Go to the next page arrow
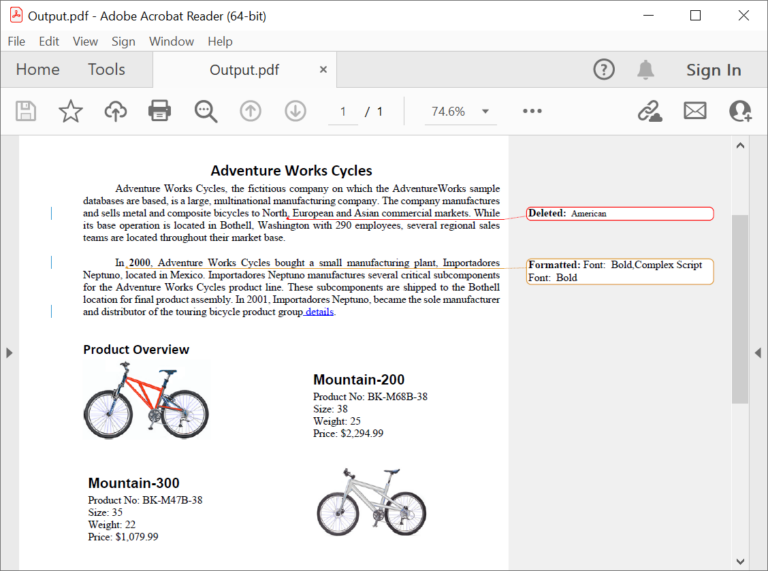This screenshot has width=768, height=571. (295, 111)
